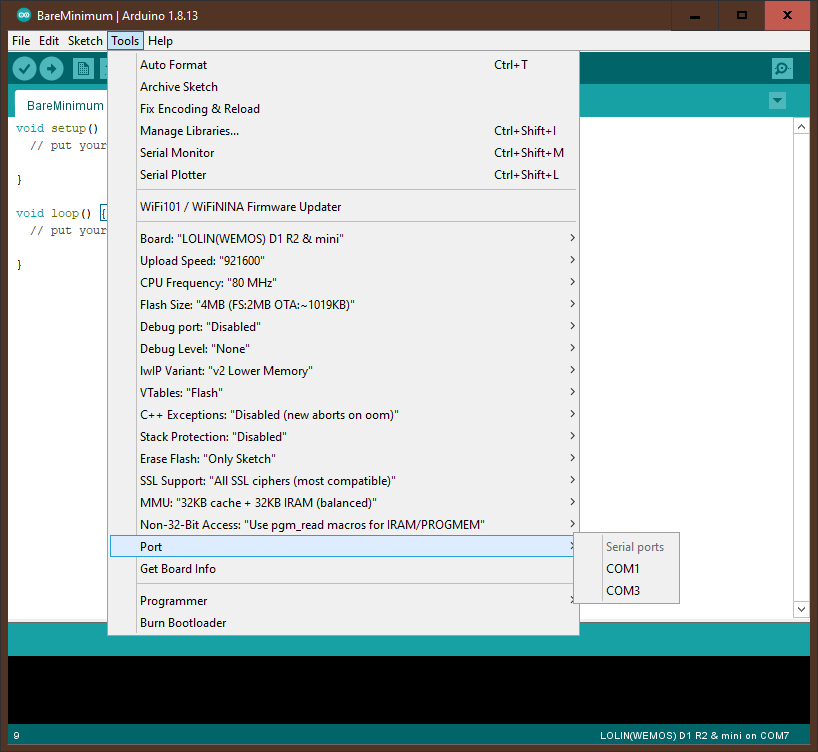Viewport: 818px width, 752px height.
Task: Open Serial Plotter entry
Action: (343, 174)
